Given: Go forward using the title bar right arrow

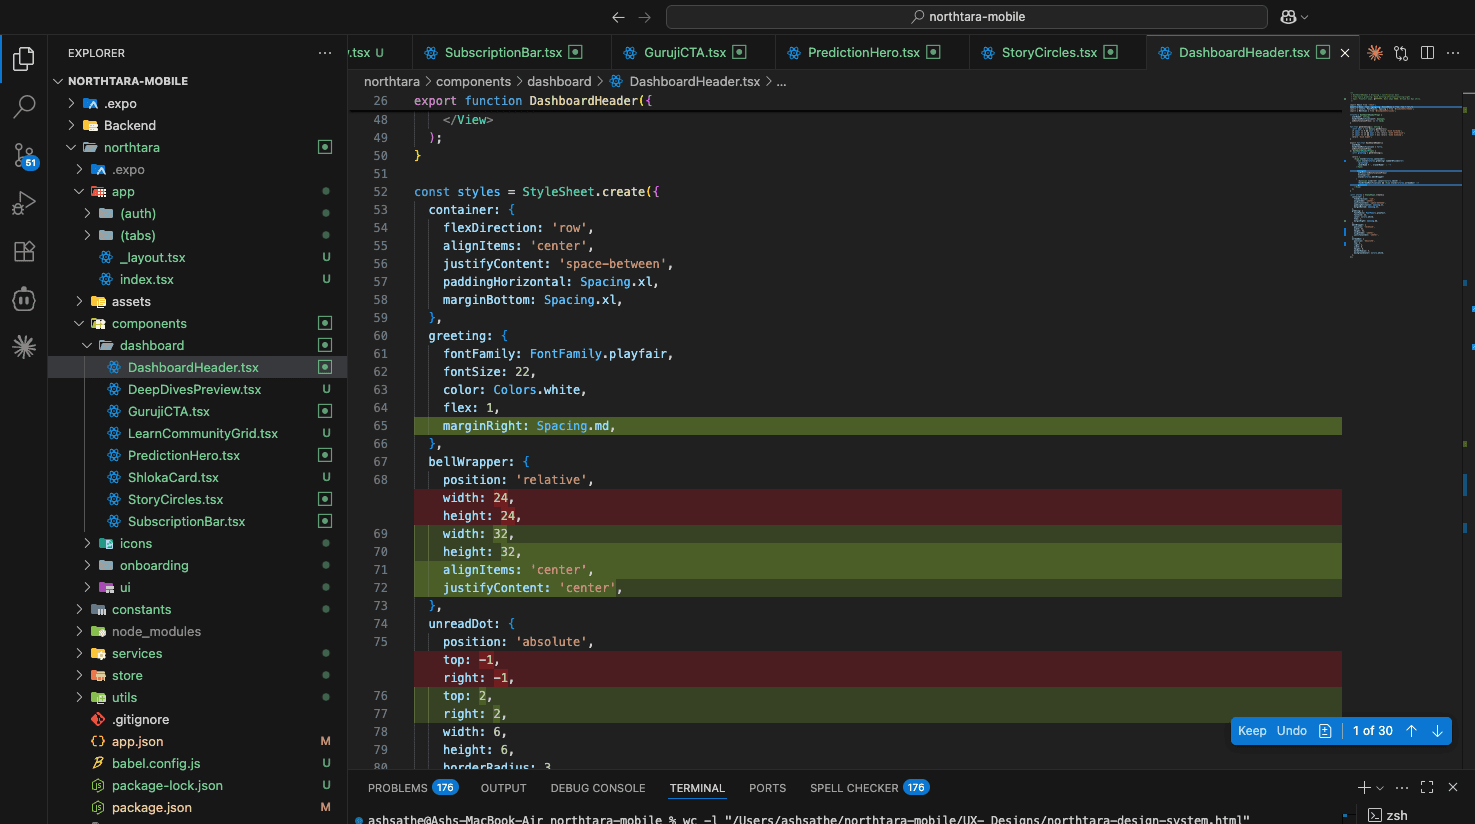Looking at the screenshot, I should point(644,17).
